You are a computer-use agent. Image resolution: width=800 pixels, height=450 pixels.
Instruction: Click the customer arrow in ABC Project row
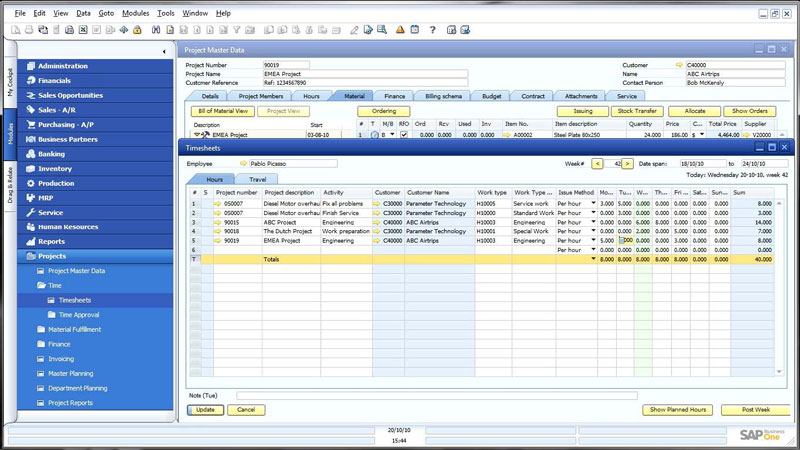(377, 222)
